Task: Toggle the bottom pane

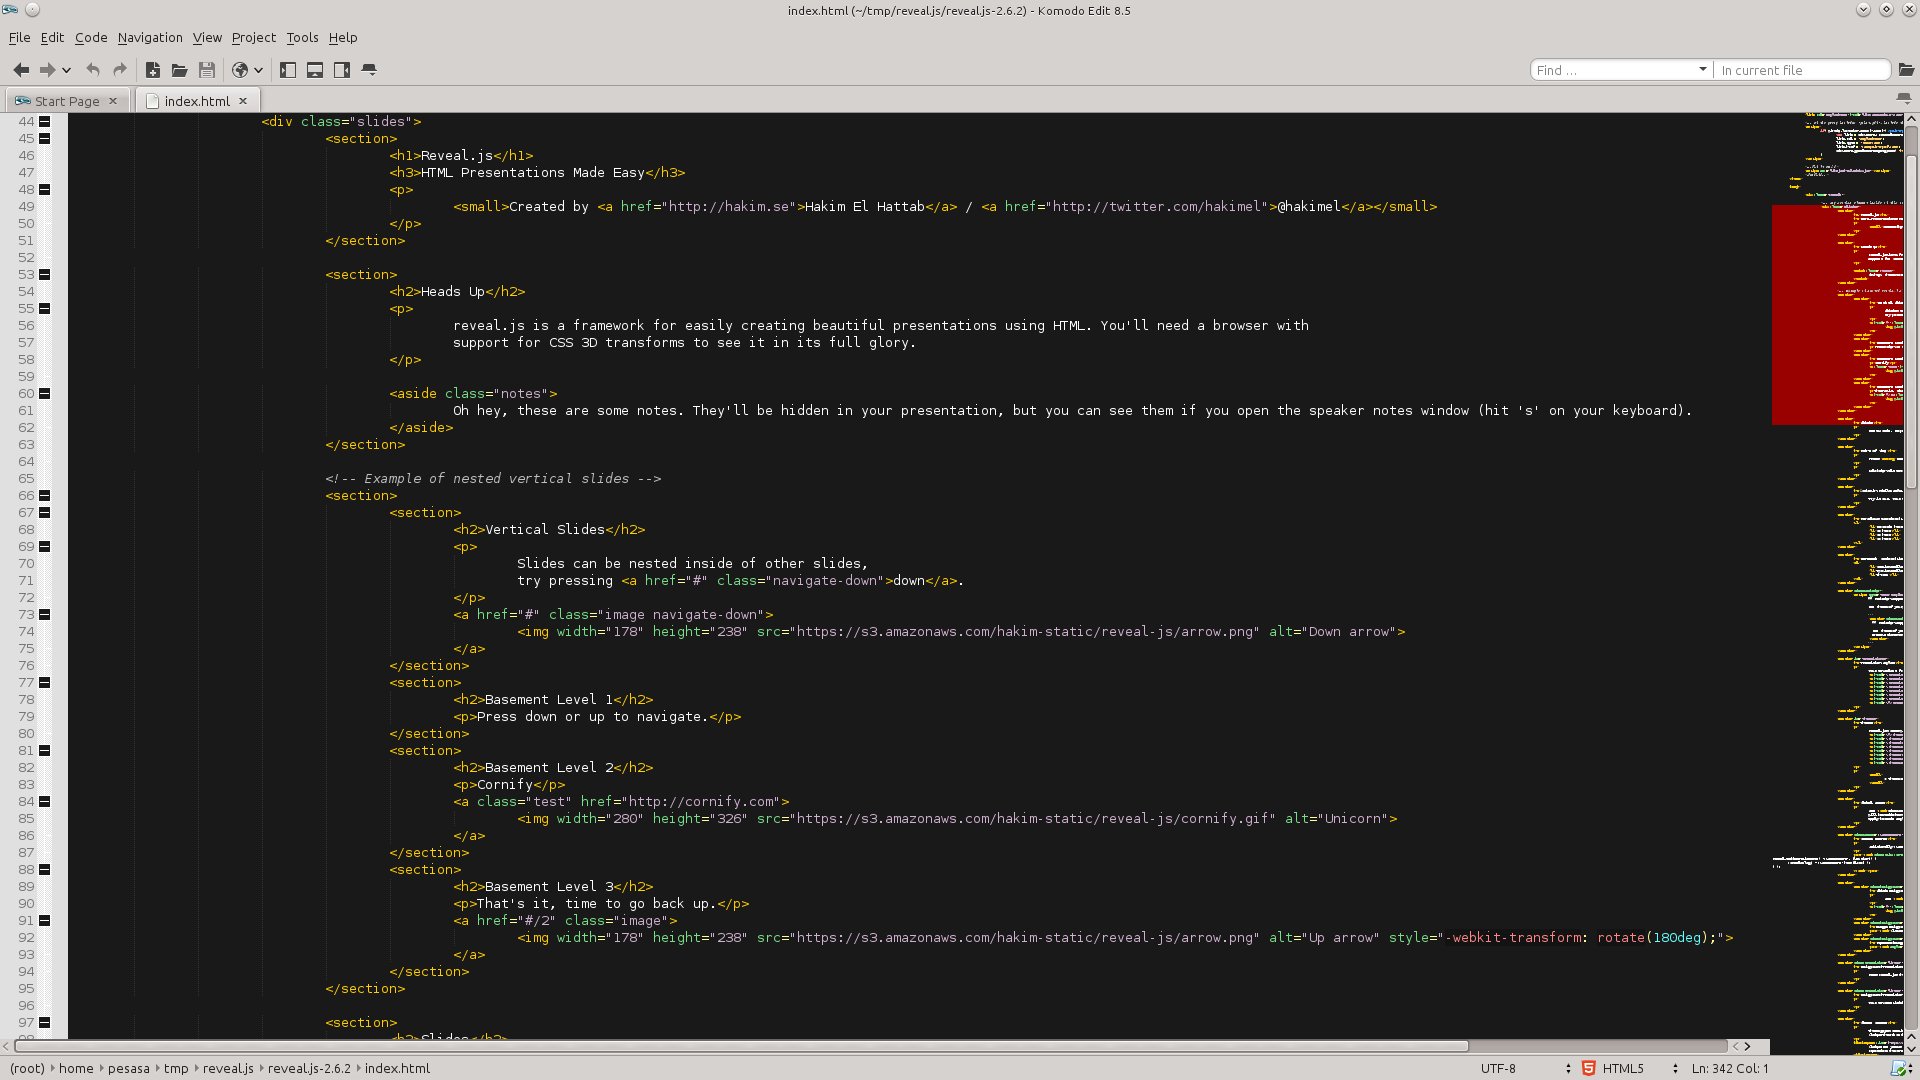Action: (315, 70)
